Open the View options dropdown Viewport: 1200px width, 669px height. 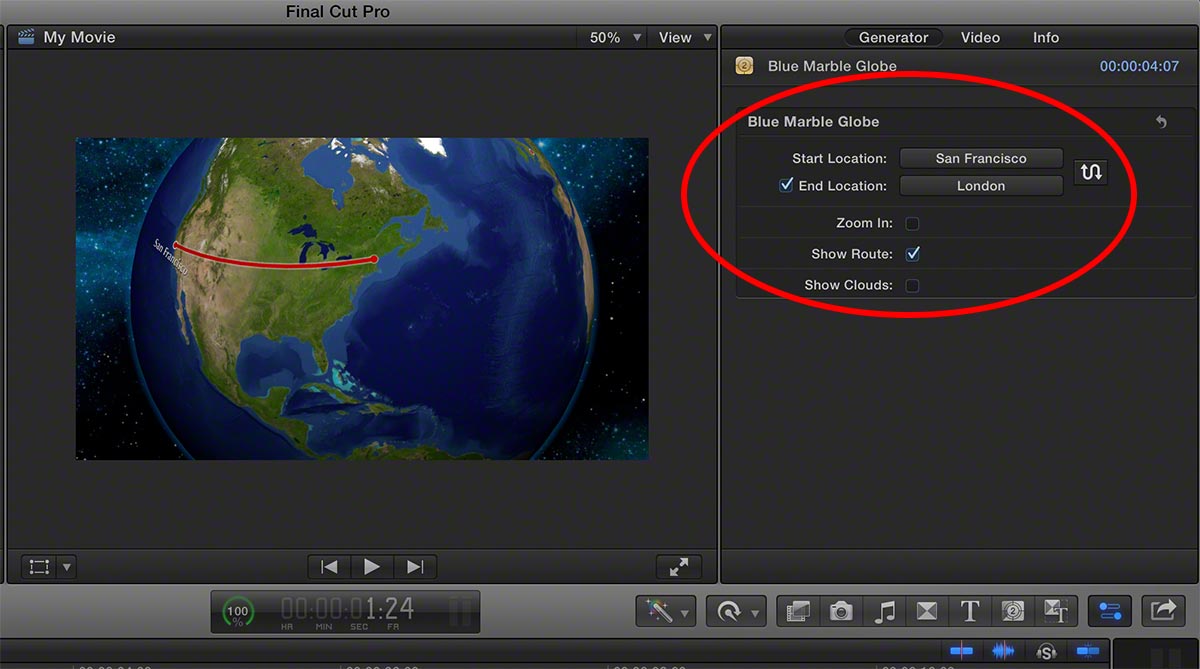684,37
